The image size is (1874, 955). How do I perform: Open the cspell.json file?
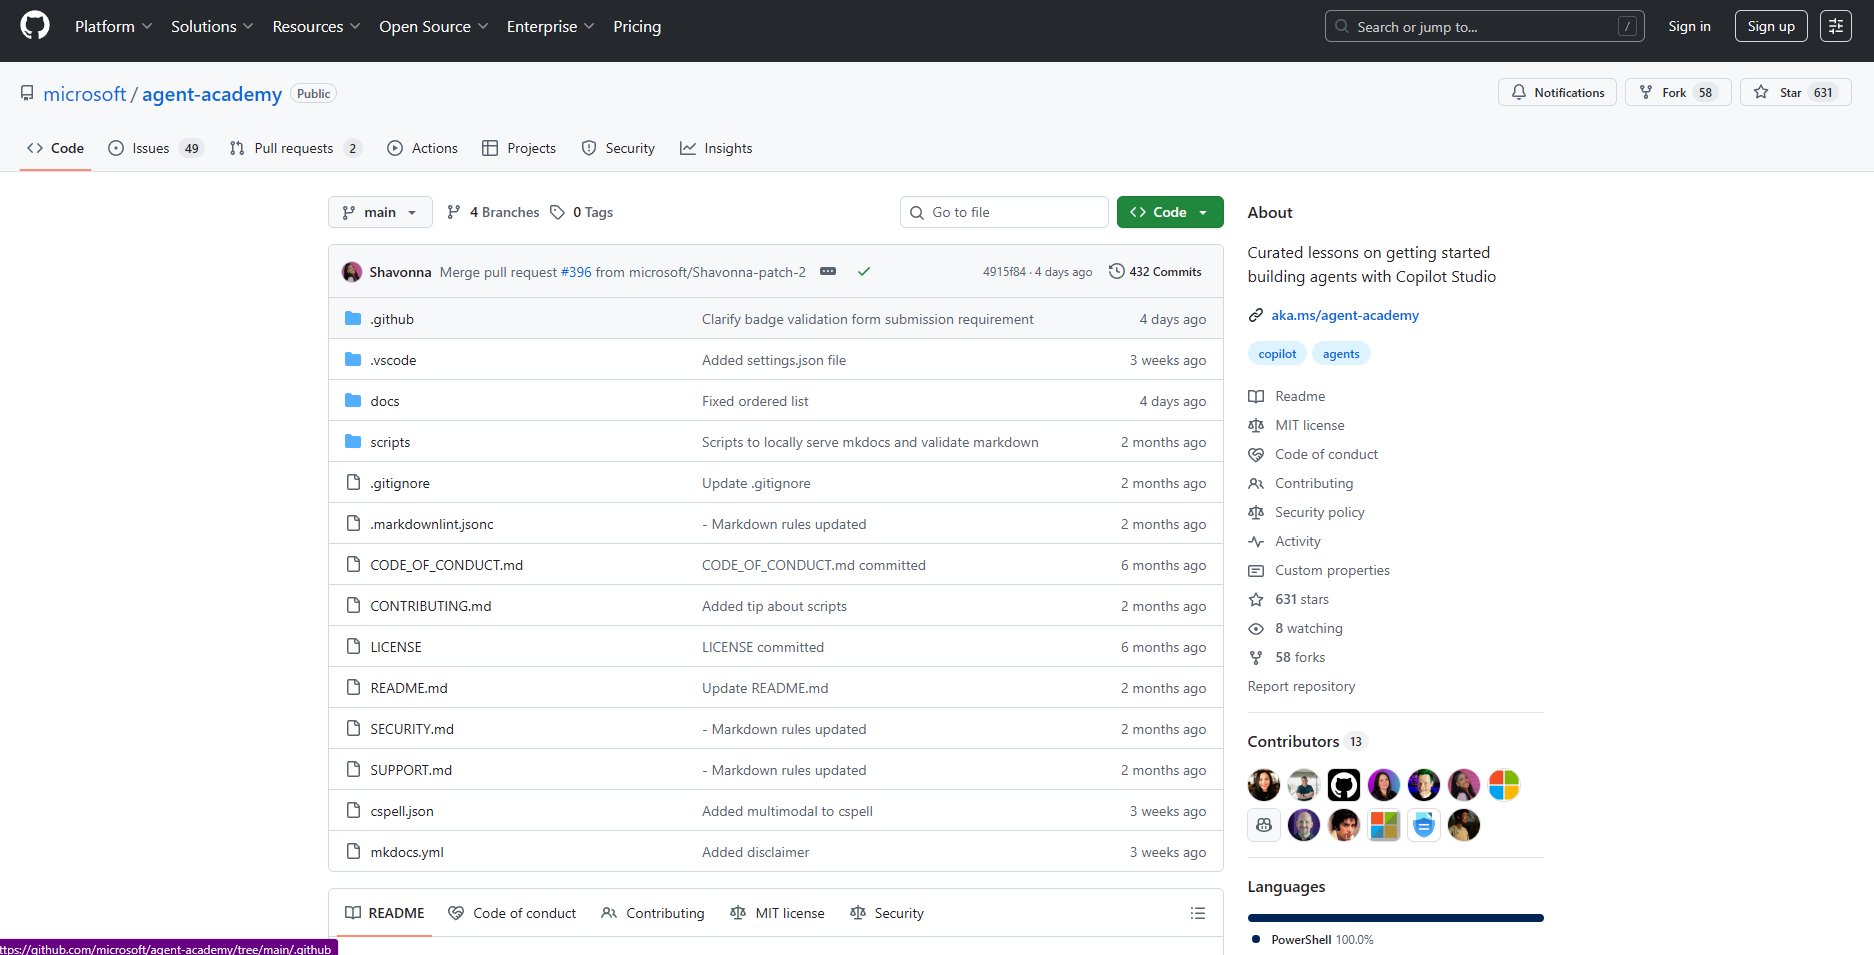(402, 811)
